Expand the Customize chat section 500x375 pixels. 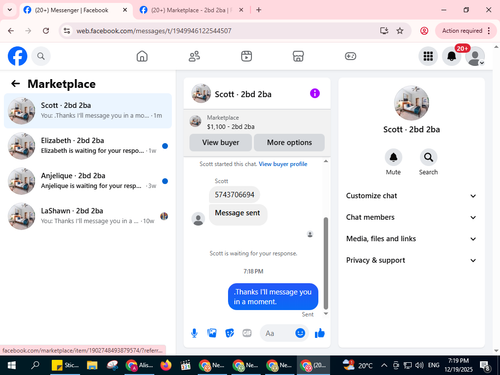(x=411, y=196)
